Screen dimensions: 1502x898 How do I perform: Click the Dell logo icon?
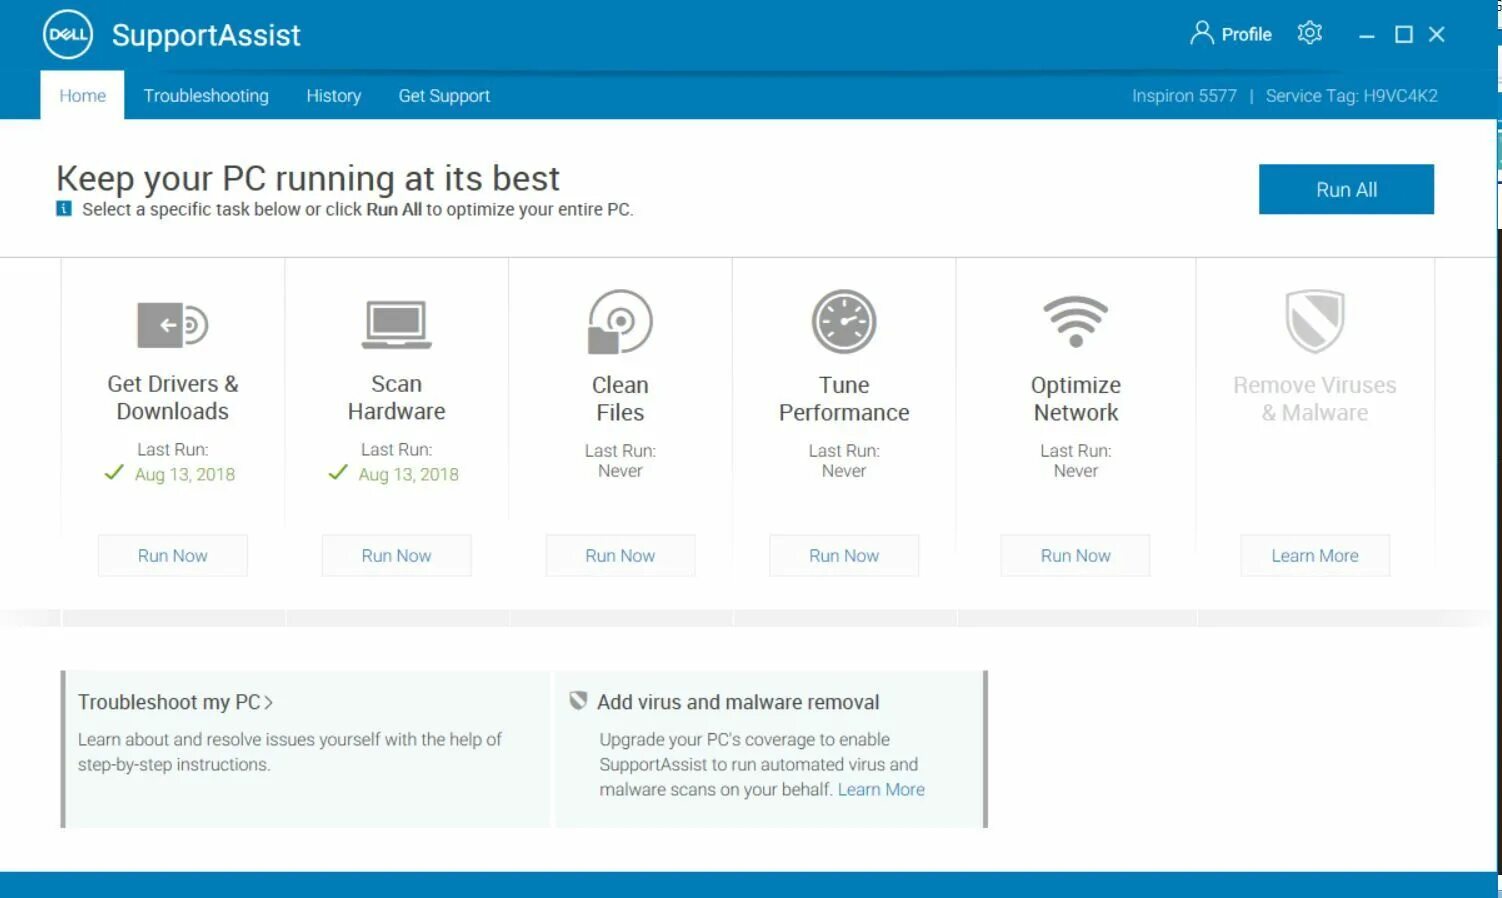[x=68, y=35]
